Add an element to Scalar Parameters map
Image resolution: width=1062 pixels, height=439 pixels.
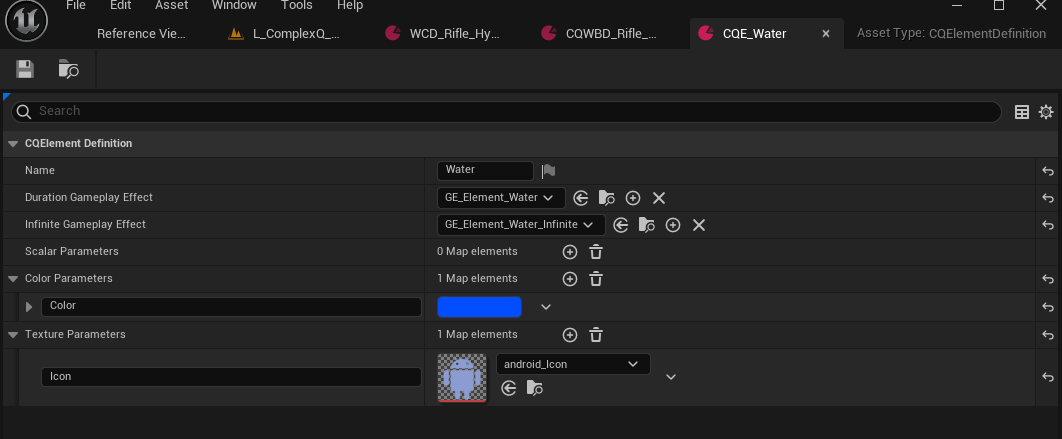(570, 252)
